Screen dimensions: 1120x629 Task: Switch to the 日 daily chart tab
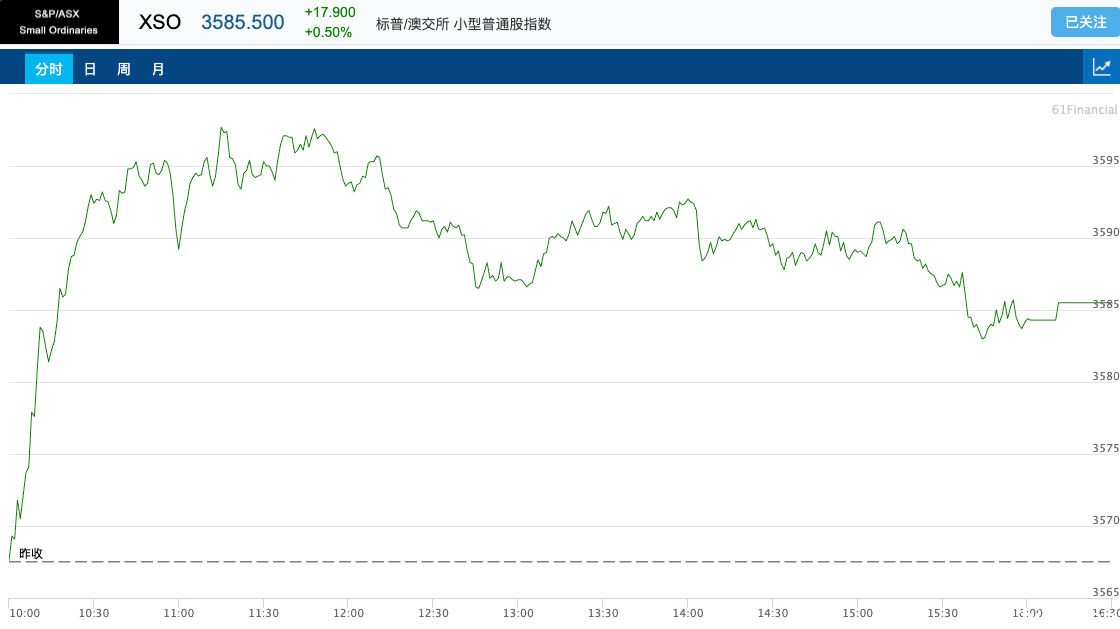click(90, 69)
